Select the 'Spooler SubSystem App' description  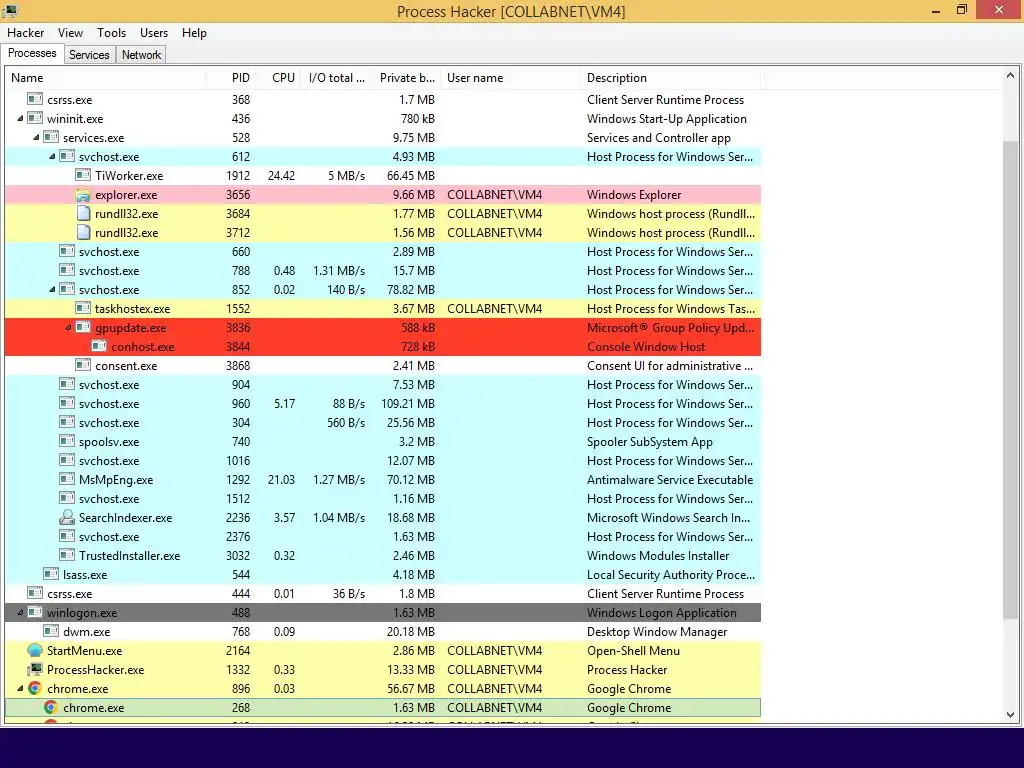click(650, 441)
